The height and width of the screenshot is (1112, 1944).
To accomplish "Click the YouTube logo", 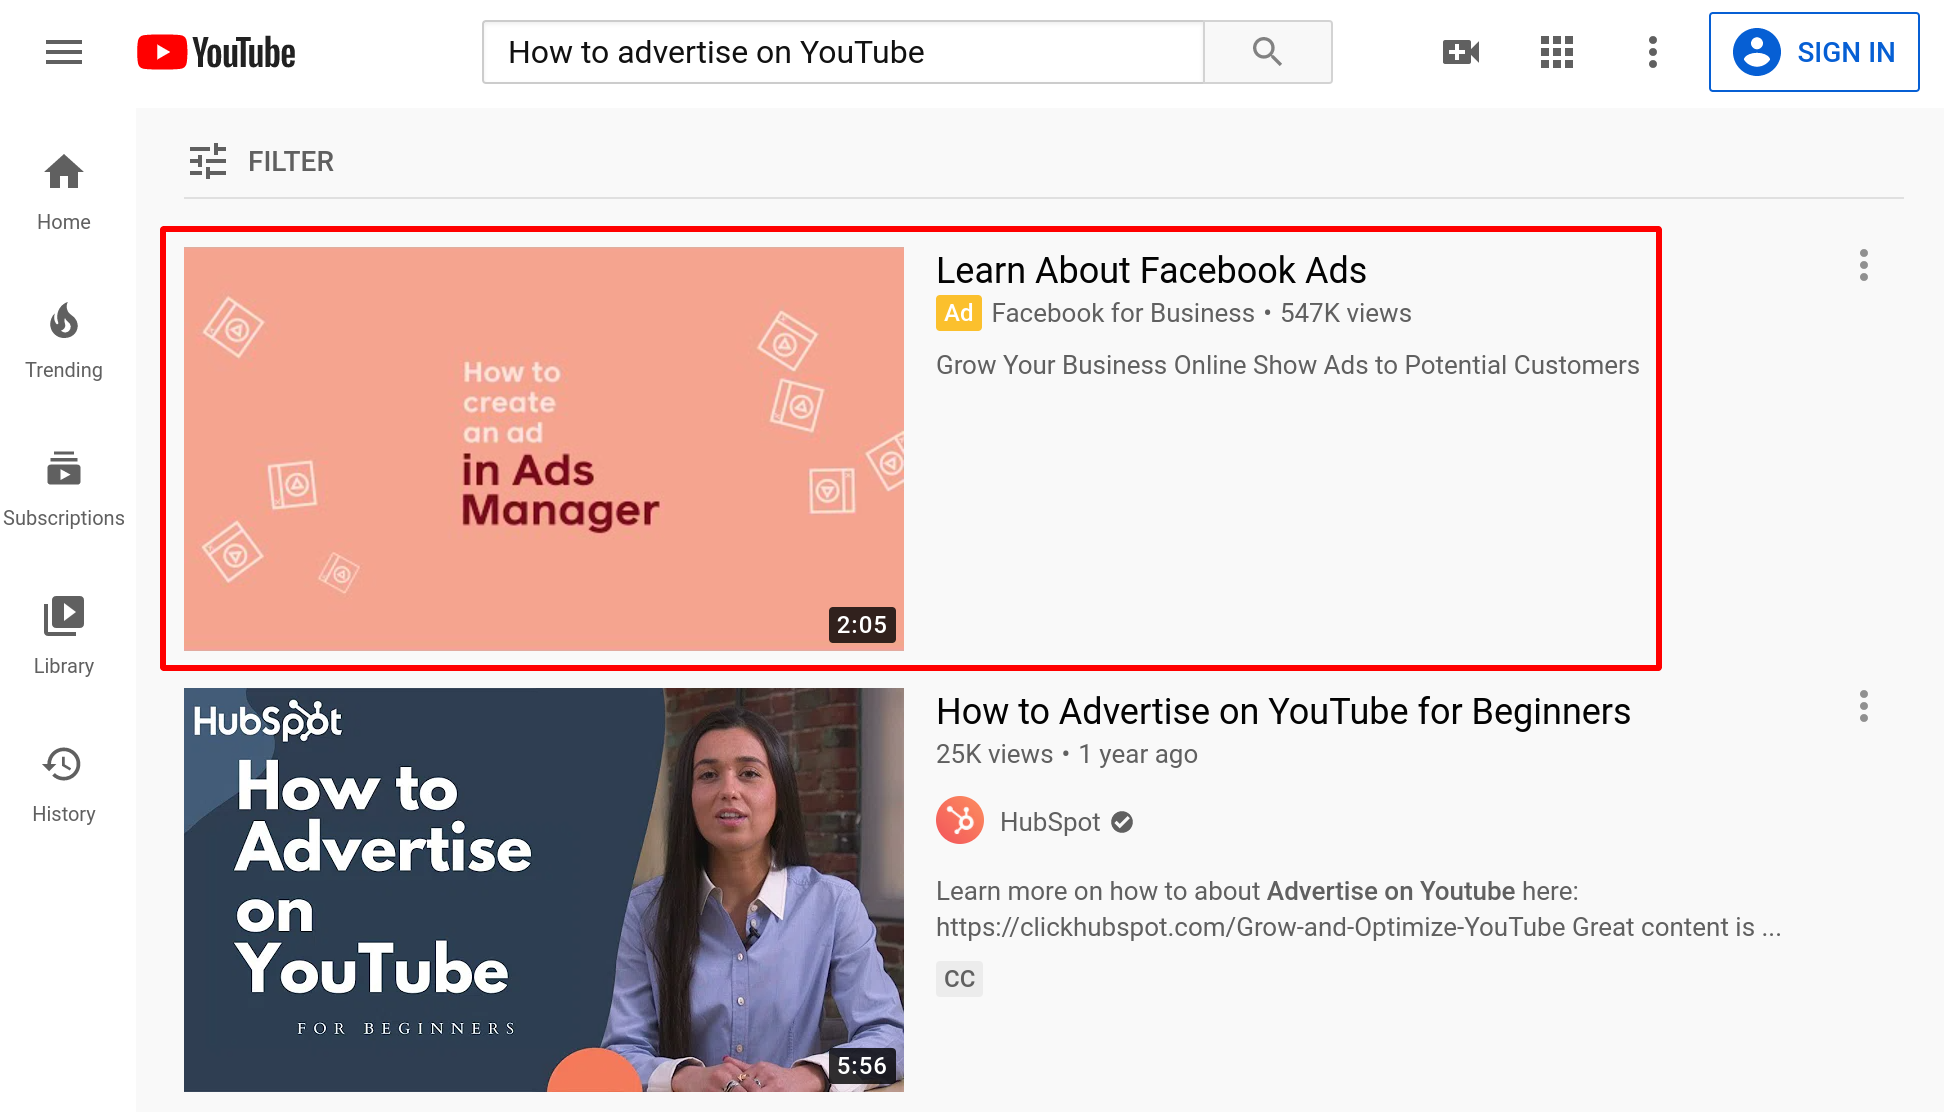I will pos(216,52).
